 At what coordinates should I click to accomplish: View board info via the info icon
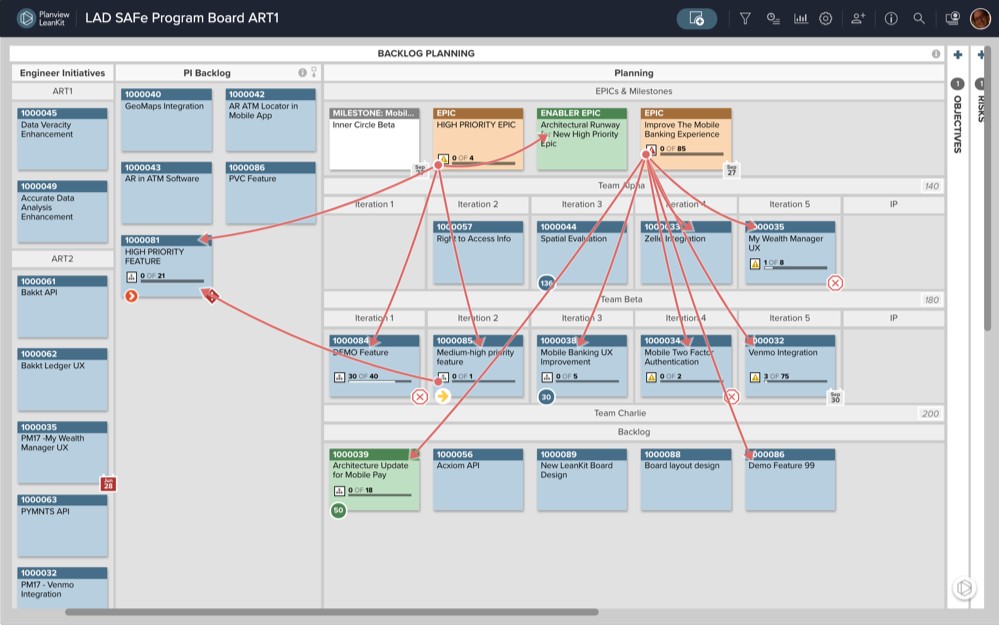[x=890, y=17]
